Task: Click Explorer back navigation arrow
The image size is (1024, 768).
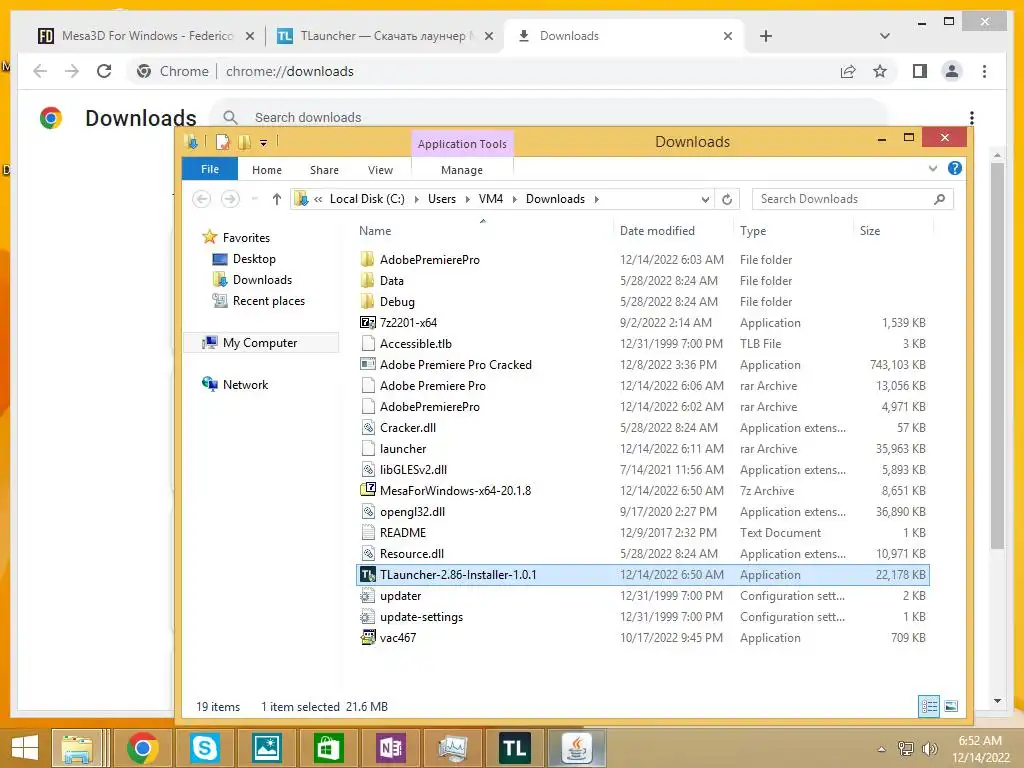Action: coord(202,199)
